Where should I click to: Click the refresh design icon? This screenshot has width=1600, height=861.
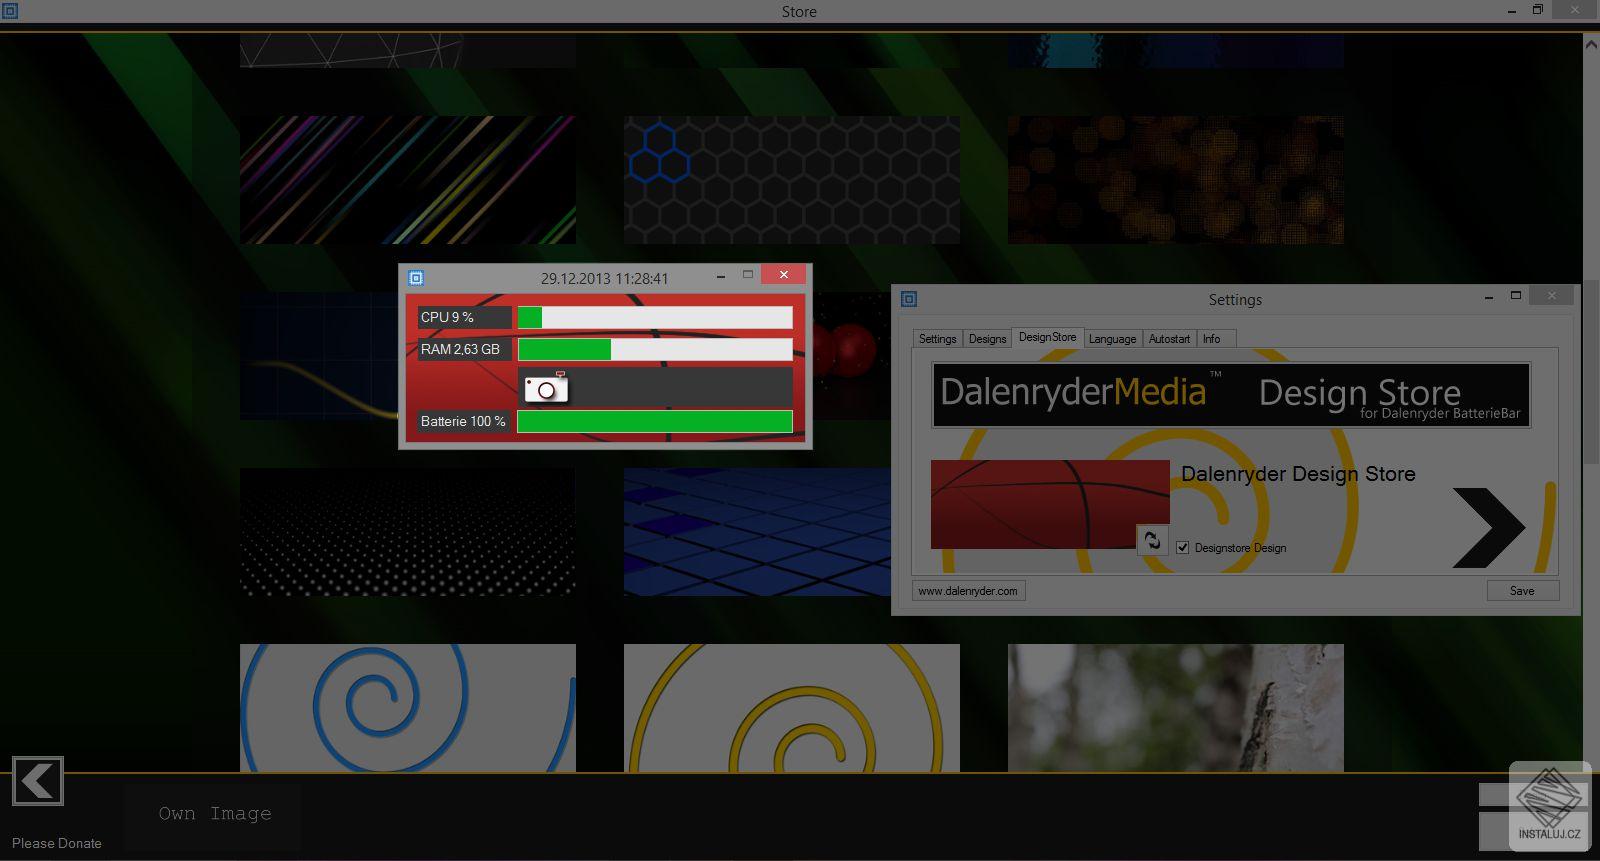coord(1152,540)
